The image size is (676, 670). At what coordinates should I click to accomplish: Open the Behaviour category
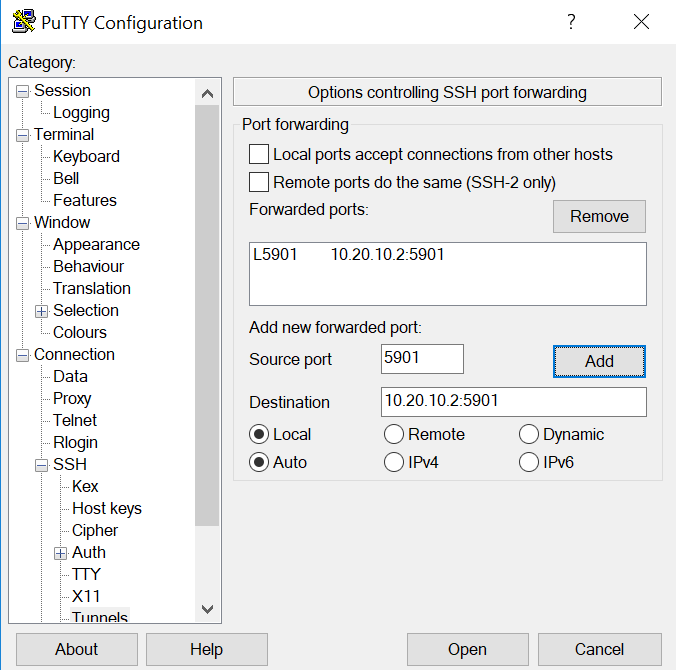click(88, 266)
